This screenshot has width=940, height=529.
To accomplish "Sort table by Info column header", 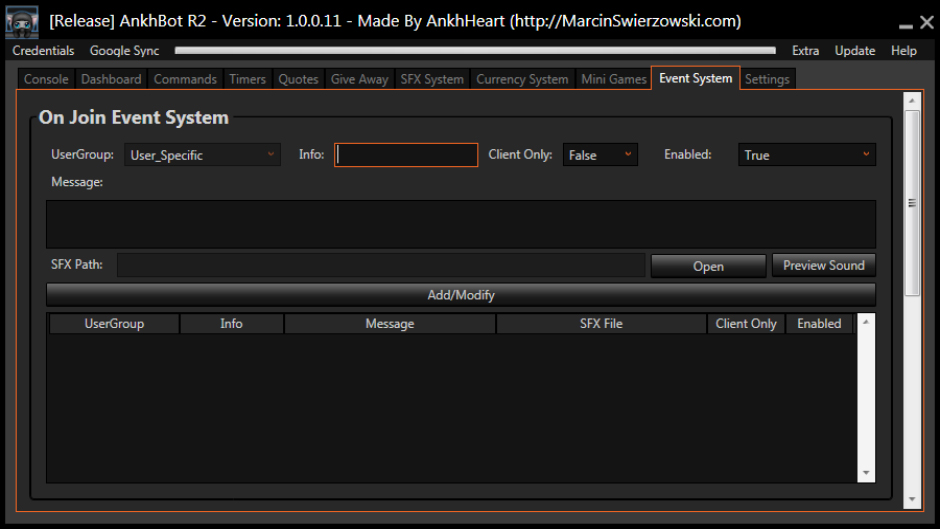I will tap(231, 323).
